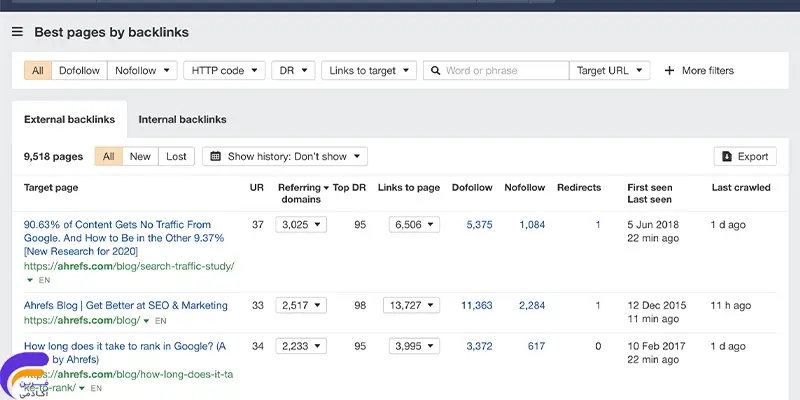800x400 pixels.
Task: Open the search-traffic-study URL link
Action: pyautogui.click(x=129, y=266)
